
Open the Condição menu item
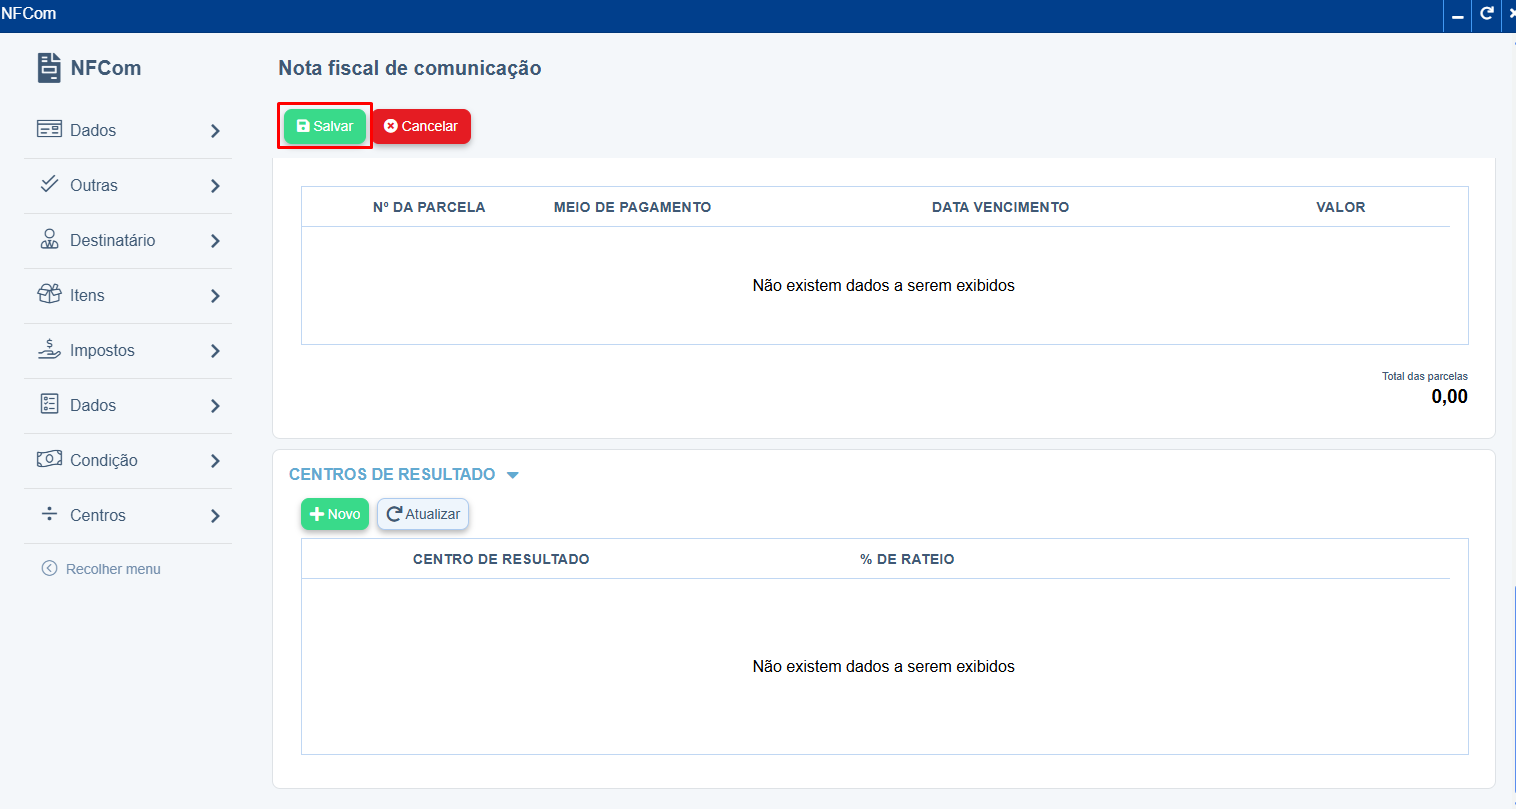point(104,460)
